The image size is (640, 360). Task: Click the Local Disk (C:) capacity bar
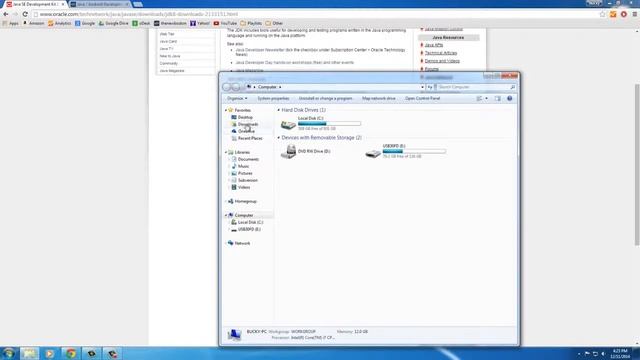pos(329,124)
